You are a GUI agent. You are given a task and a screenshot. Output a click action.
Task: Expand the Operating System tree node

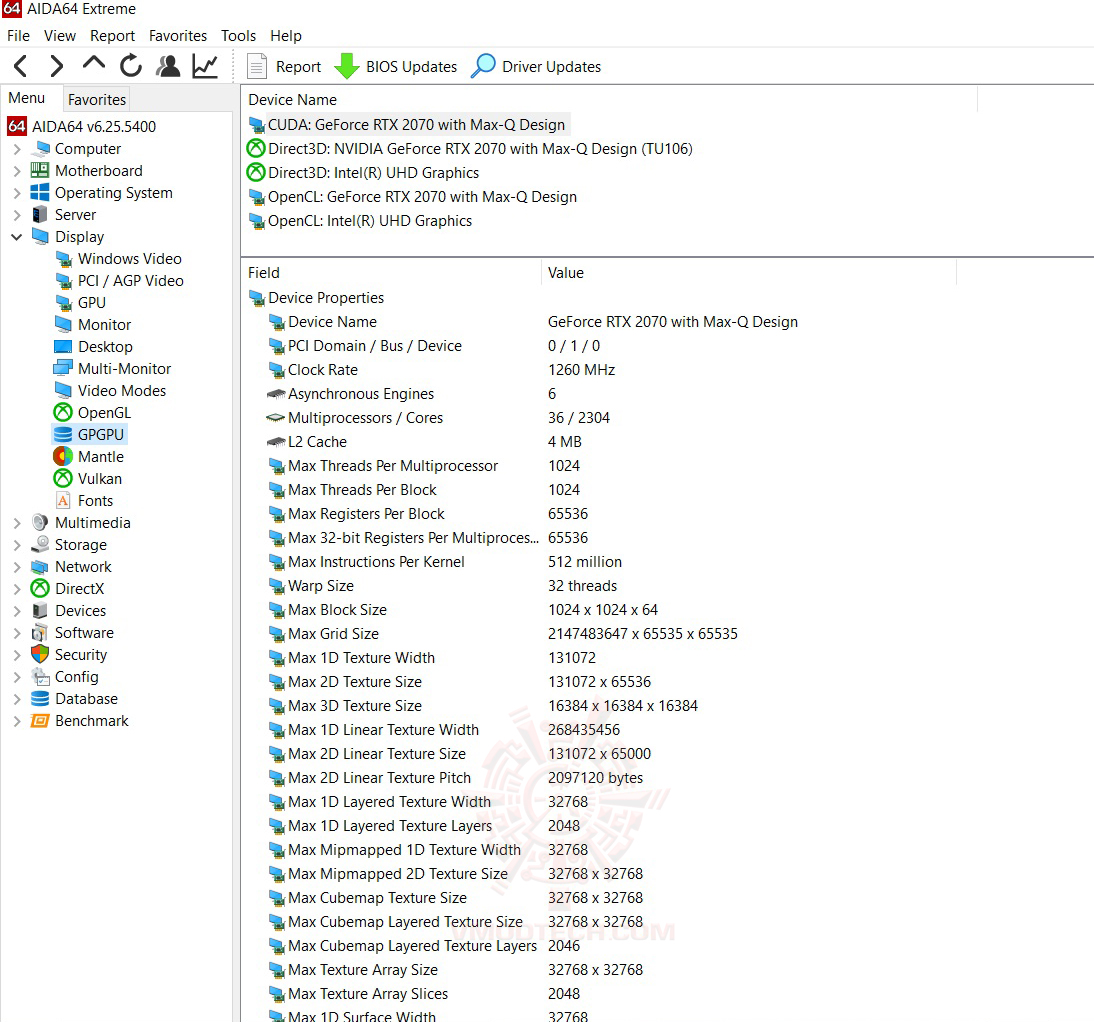tap(17, 193)
